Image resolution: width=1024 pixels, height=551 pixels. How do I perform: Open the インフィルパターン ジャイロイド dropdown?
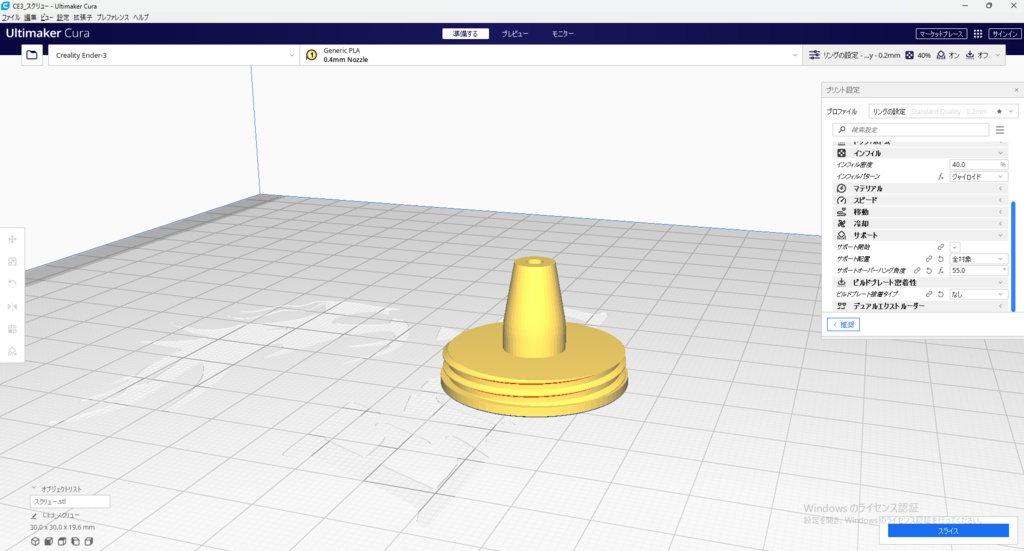click(978, 176)
